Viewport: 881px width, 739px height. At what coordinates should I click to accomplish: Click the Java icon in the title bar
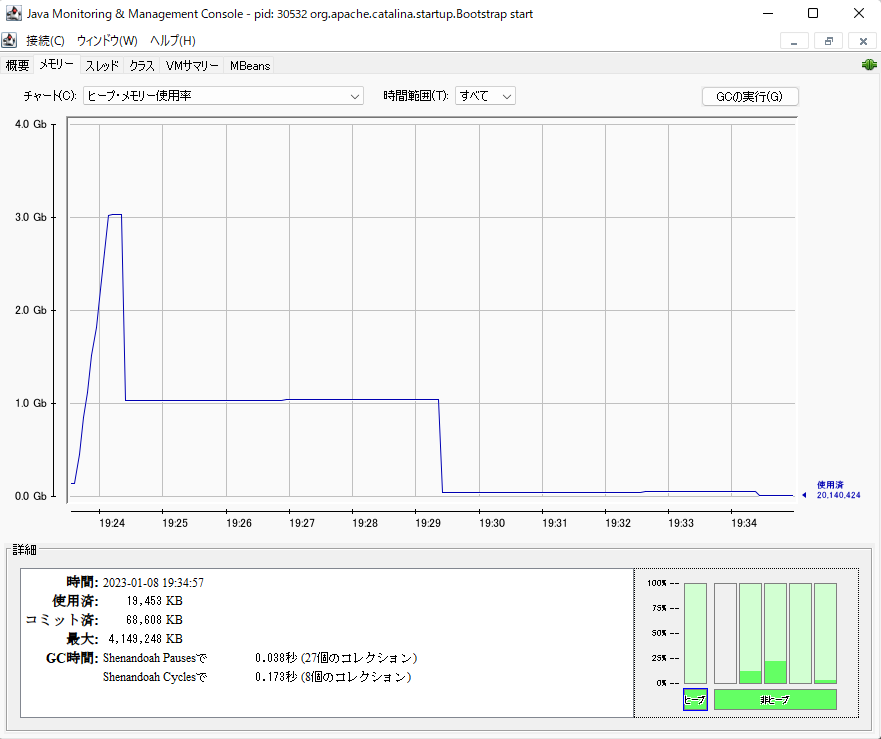(x=11, y=13)
